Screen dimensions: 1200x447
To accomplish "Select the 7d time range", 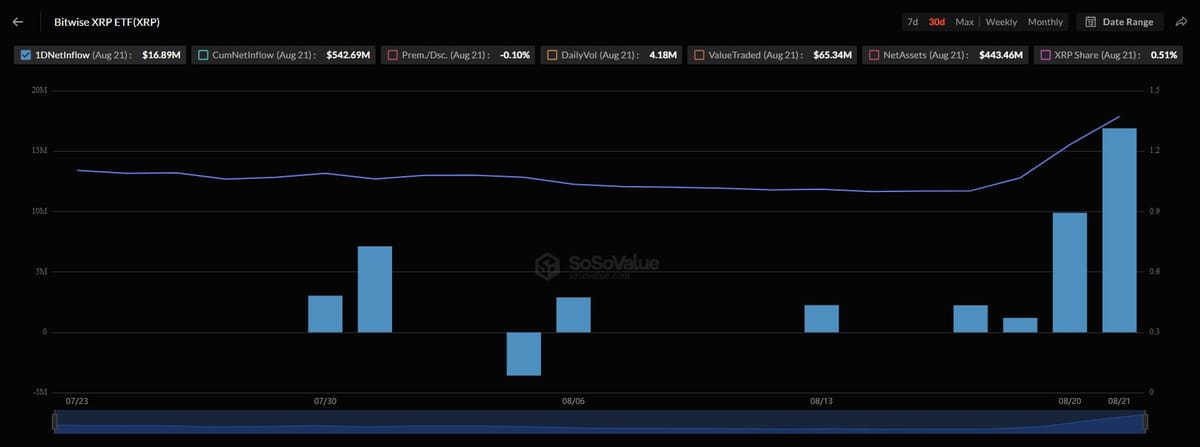I will (x=912, y=21).
